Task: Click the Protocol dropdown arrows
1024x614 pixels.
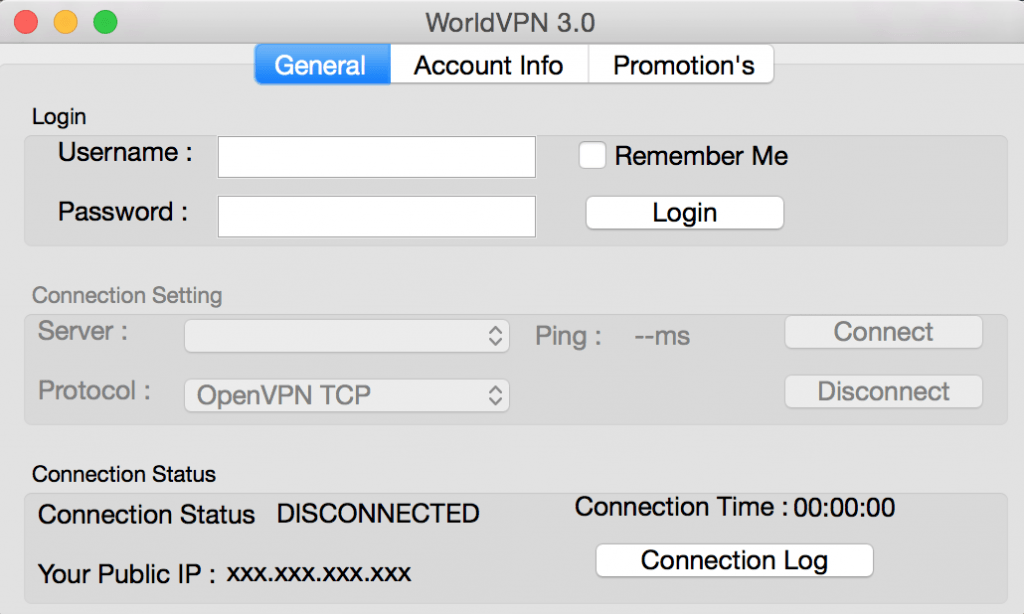Action: coord(496,395)
